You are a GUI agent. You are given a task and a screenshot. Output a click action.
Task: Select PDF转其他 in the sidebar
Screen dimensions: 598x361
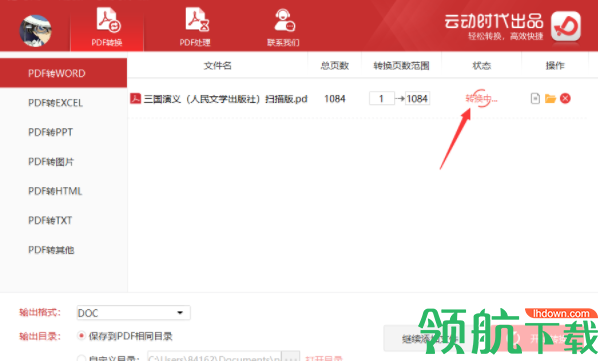[x=51, y=250]
